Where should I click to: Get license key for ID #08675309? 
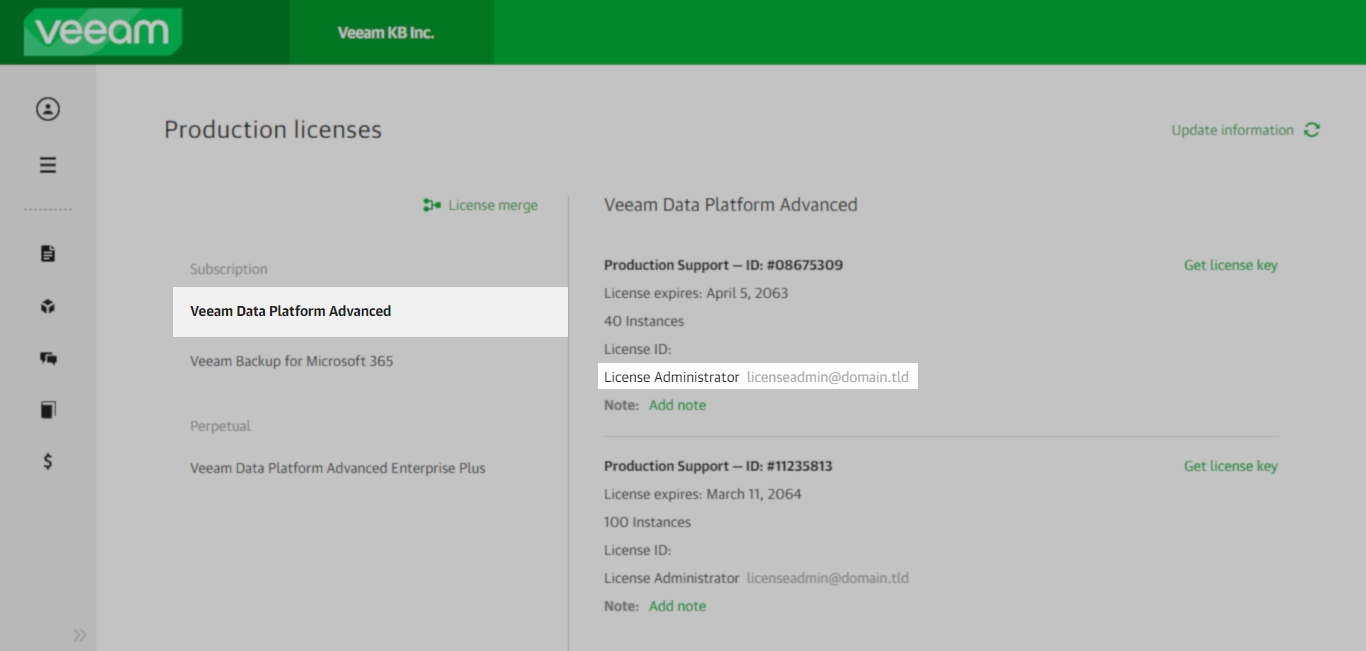[1231, 265]
